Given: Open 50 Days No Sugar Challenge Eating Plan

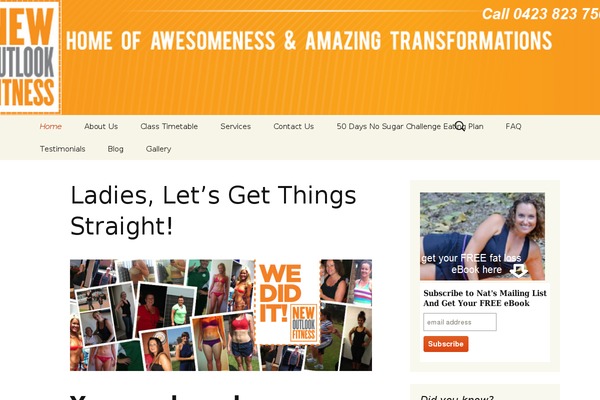Looking at the screenshot, I should tap(410, 126).
